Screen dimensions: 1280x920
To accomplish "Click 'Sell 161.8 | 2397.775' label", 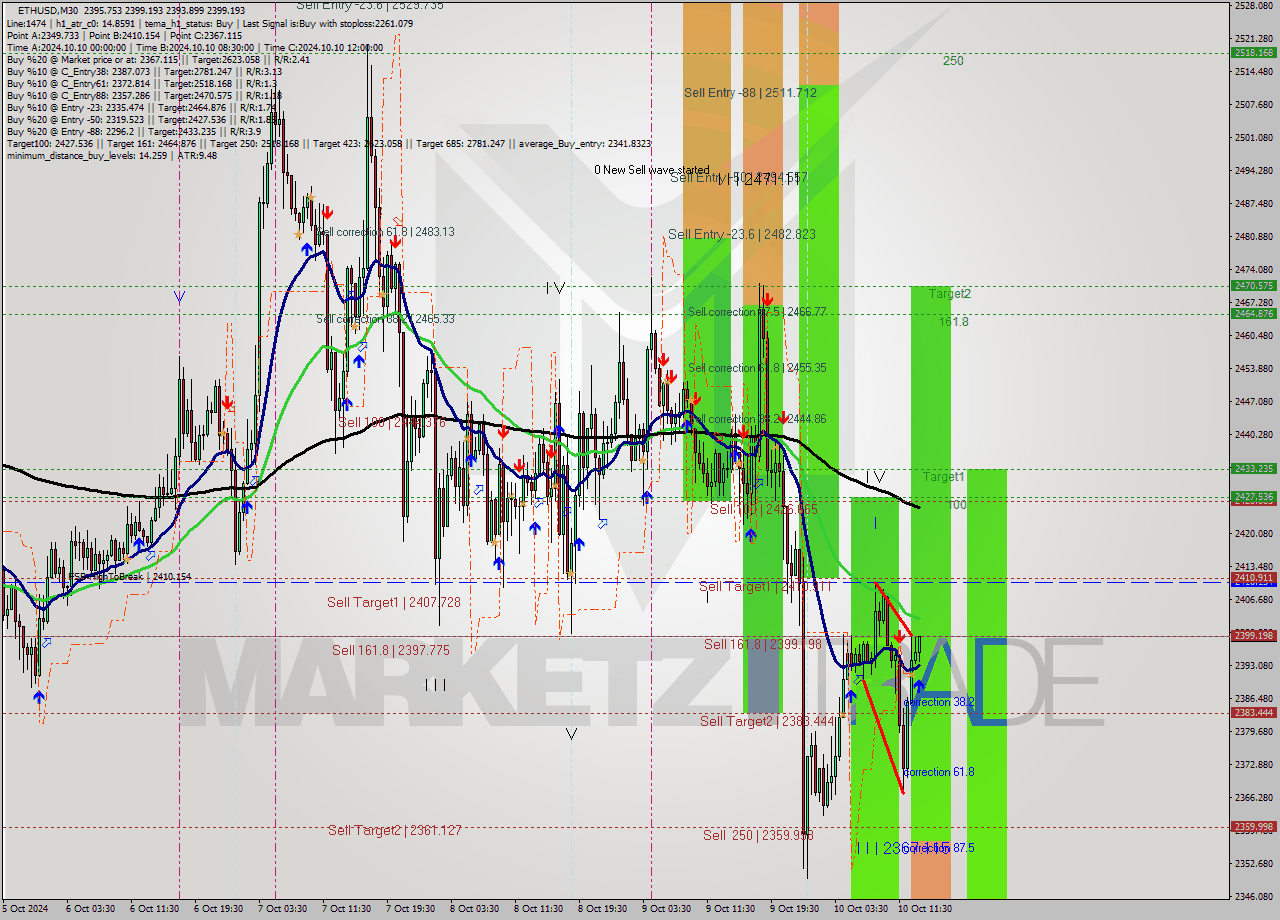I will point(391,650).
